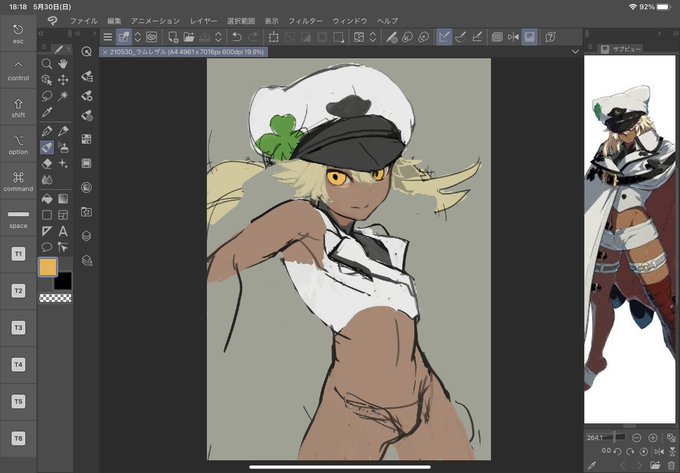
Task: Open the ファイル menu
Action: tap(84, 21)
